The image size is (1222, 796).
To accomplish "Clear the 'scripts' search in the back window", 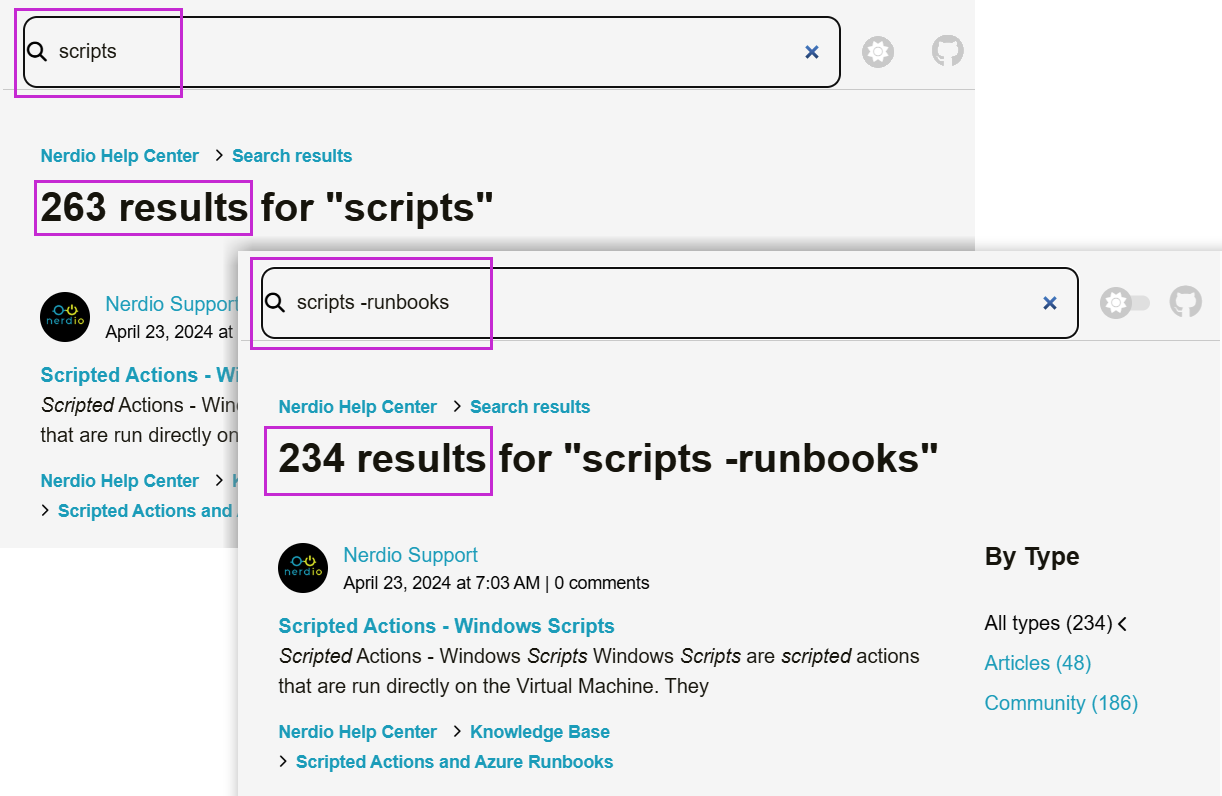I will coord(812,52).
